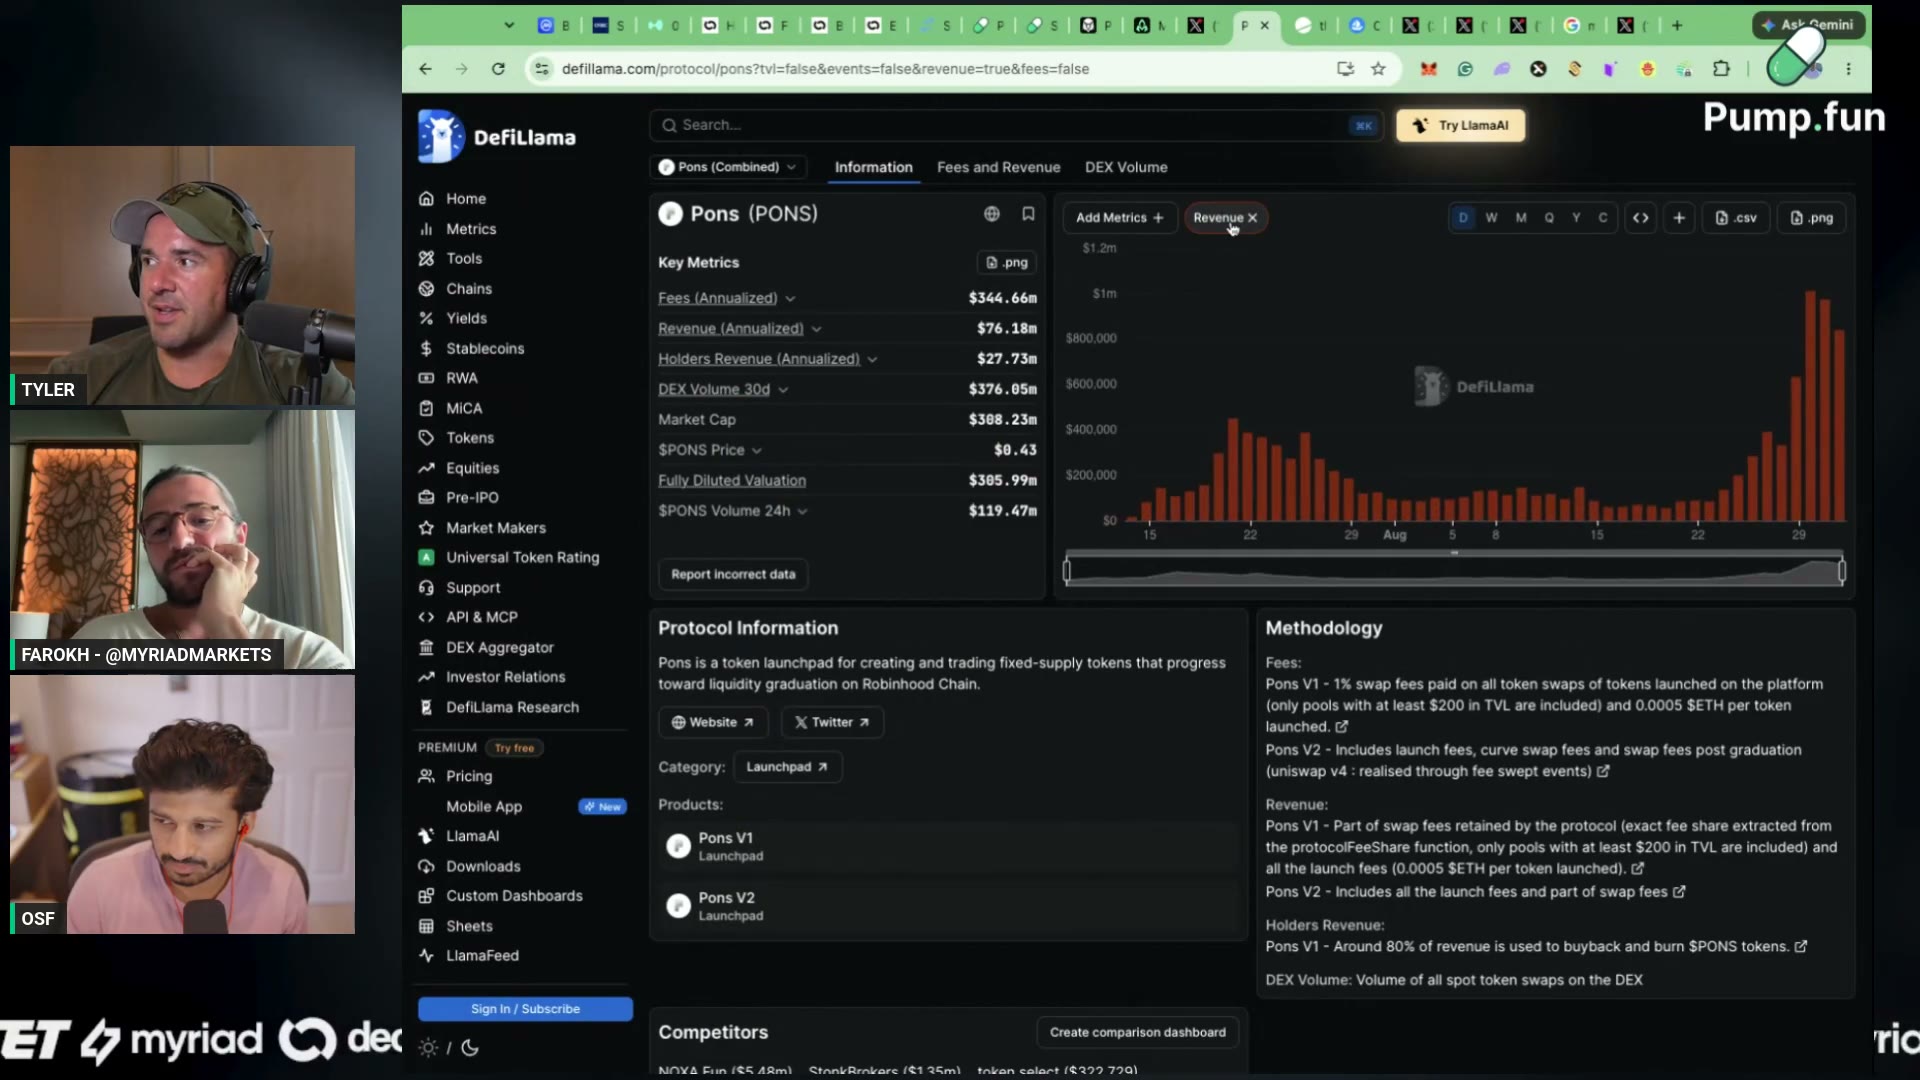Expand $PONS Price metric

point(757,450)
